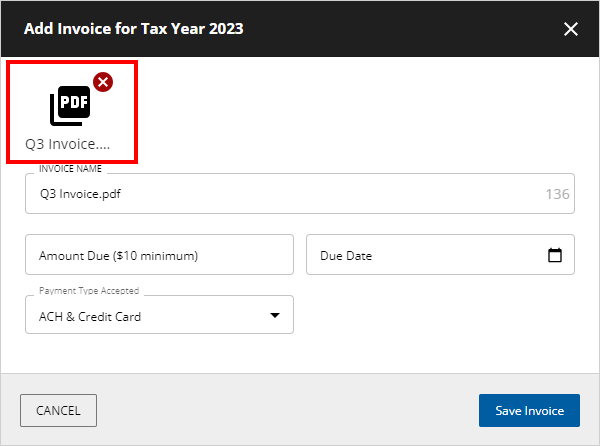Click the Payment Type dropdown arrow
The width and height of the screenshot is (600, 446).
[275, 316]
